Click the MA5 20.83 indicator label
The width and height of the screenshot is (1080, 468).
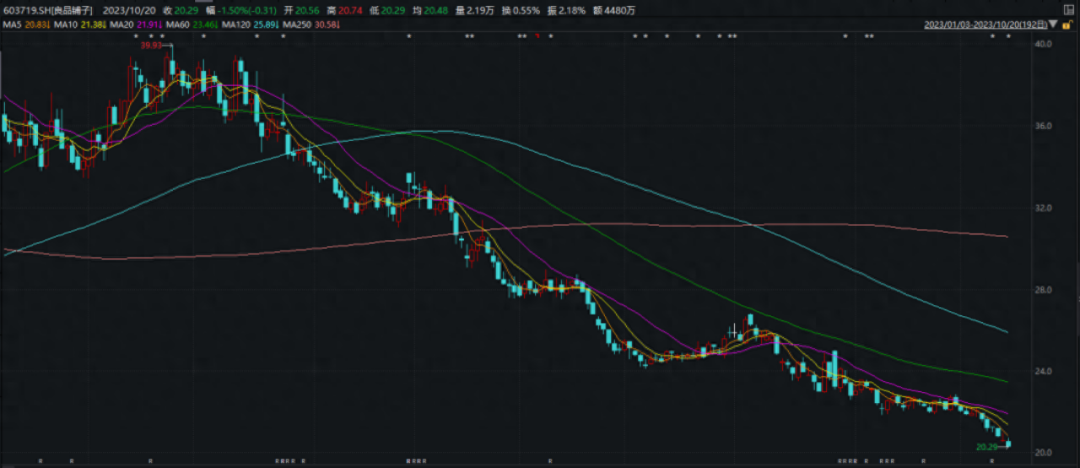point(25,25)
